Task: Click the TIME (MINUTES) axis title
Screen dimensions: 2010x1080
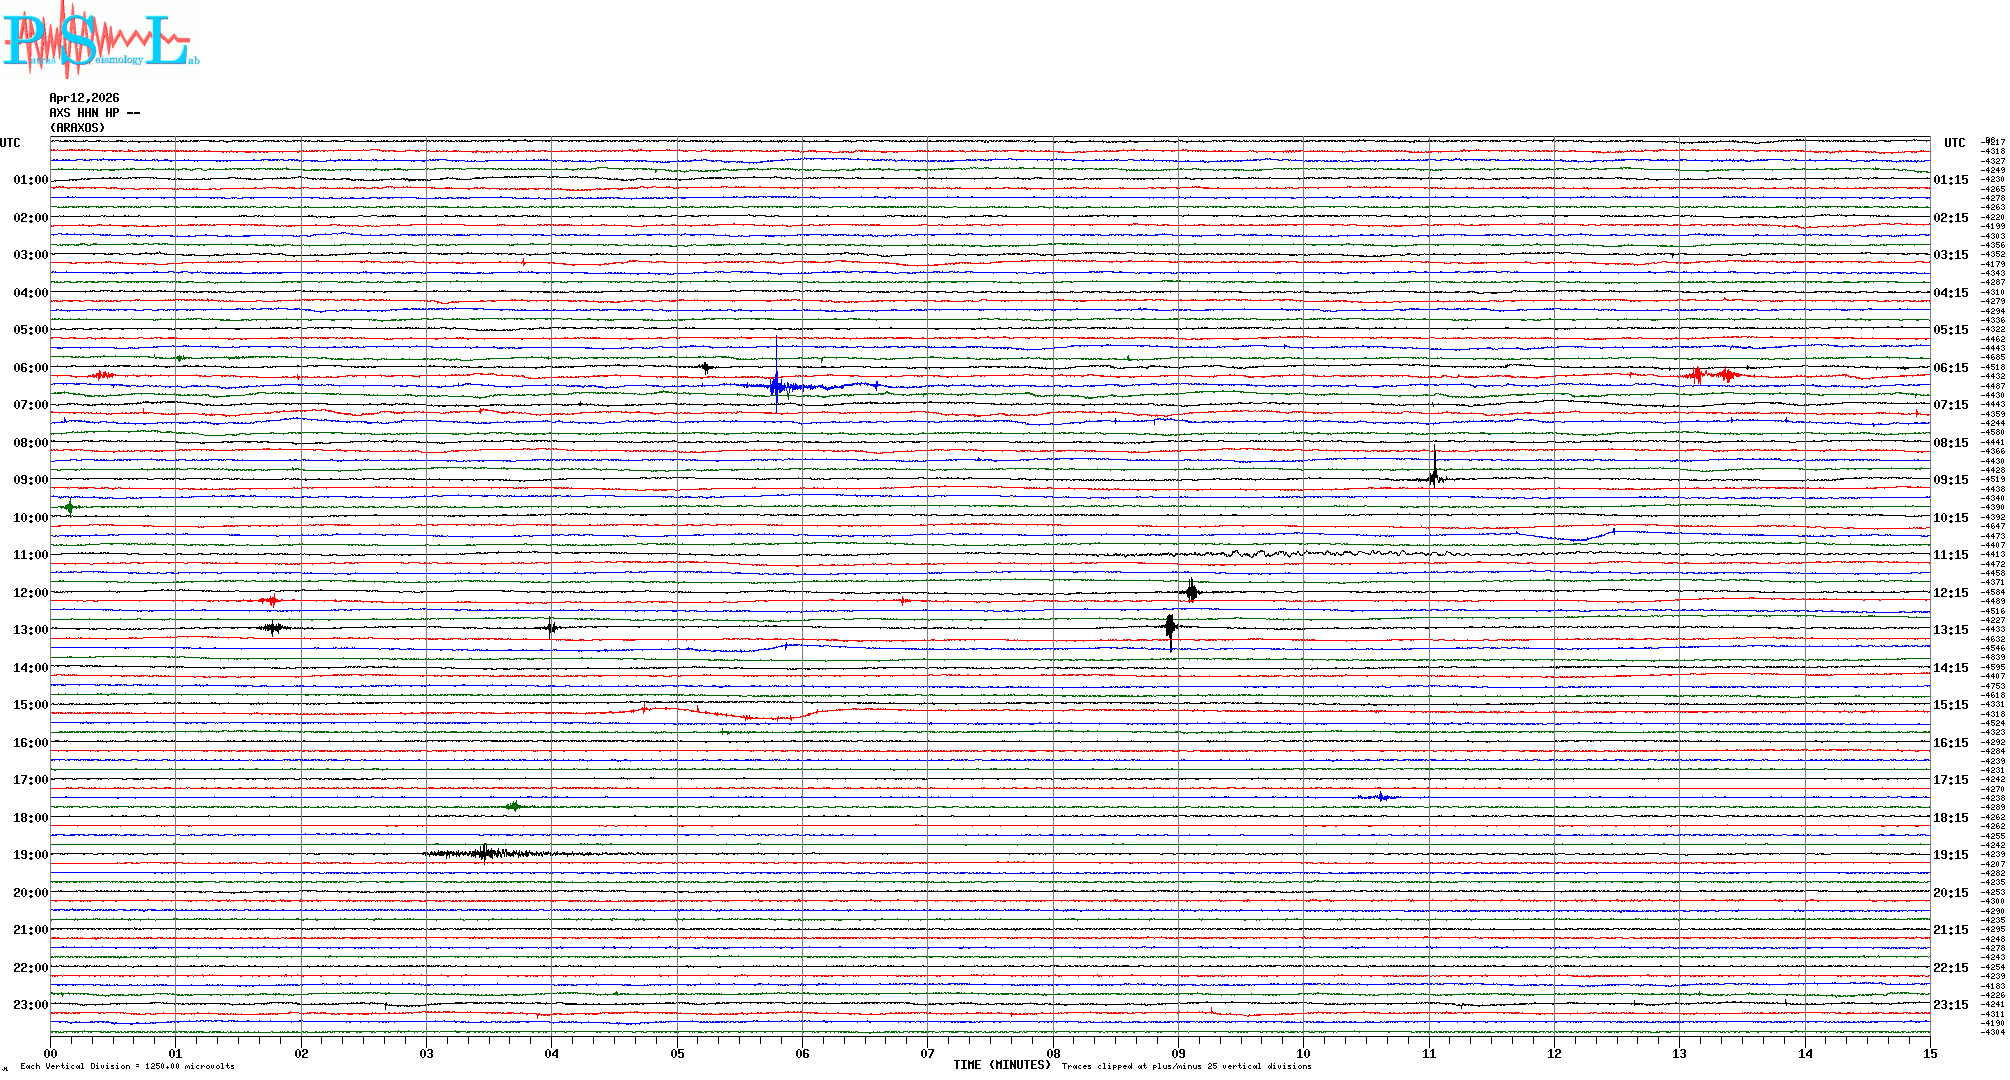Action: (x=1001, y=1065)
